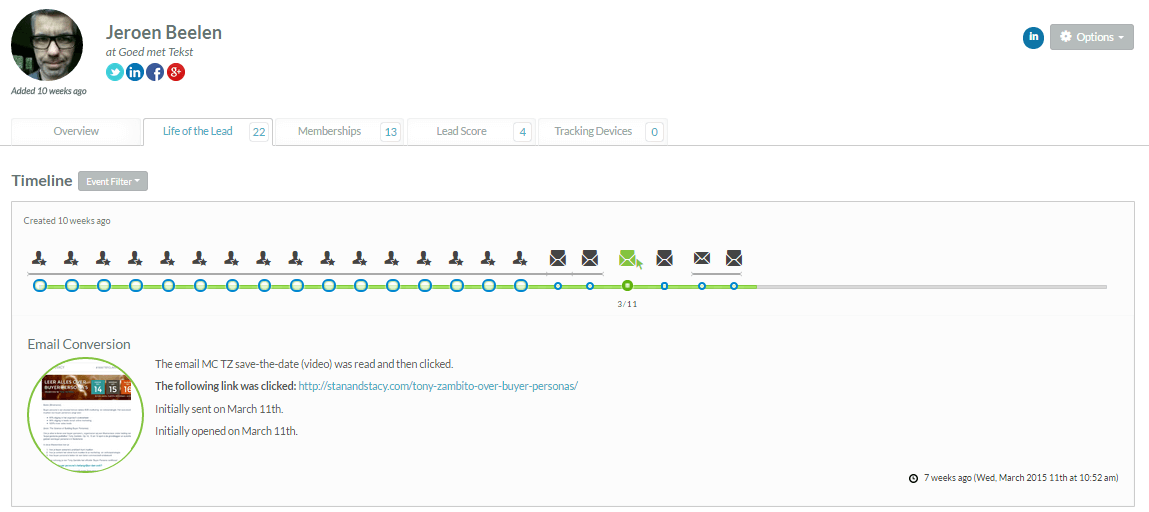The image size is (1149, 512).
Task: Open the LinkedIn icon under the name
Action: [135, 72]
